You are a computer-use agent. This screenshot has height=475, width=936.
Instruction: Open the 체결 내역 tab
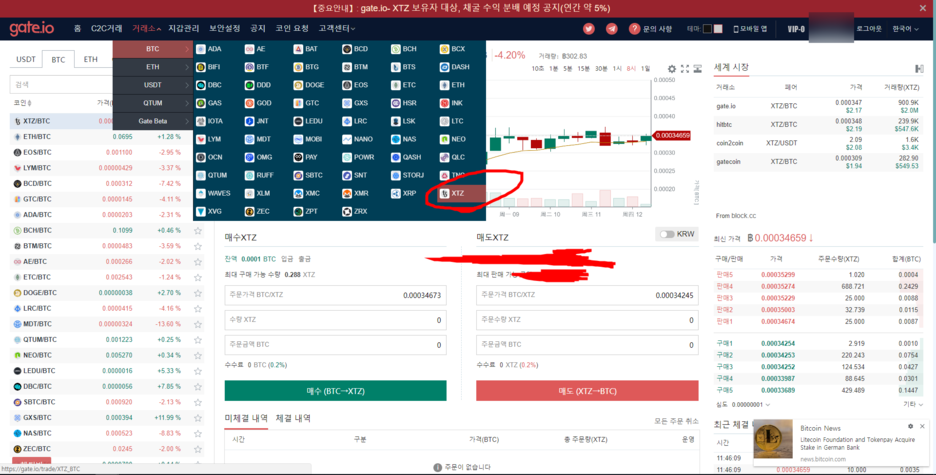[293, 418]
